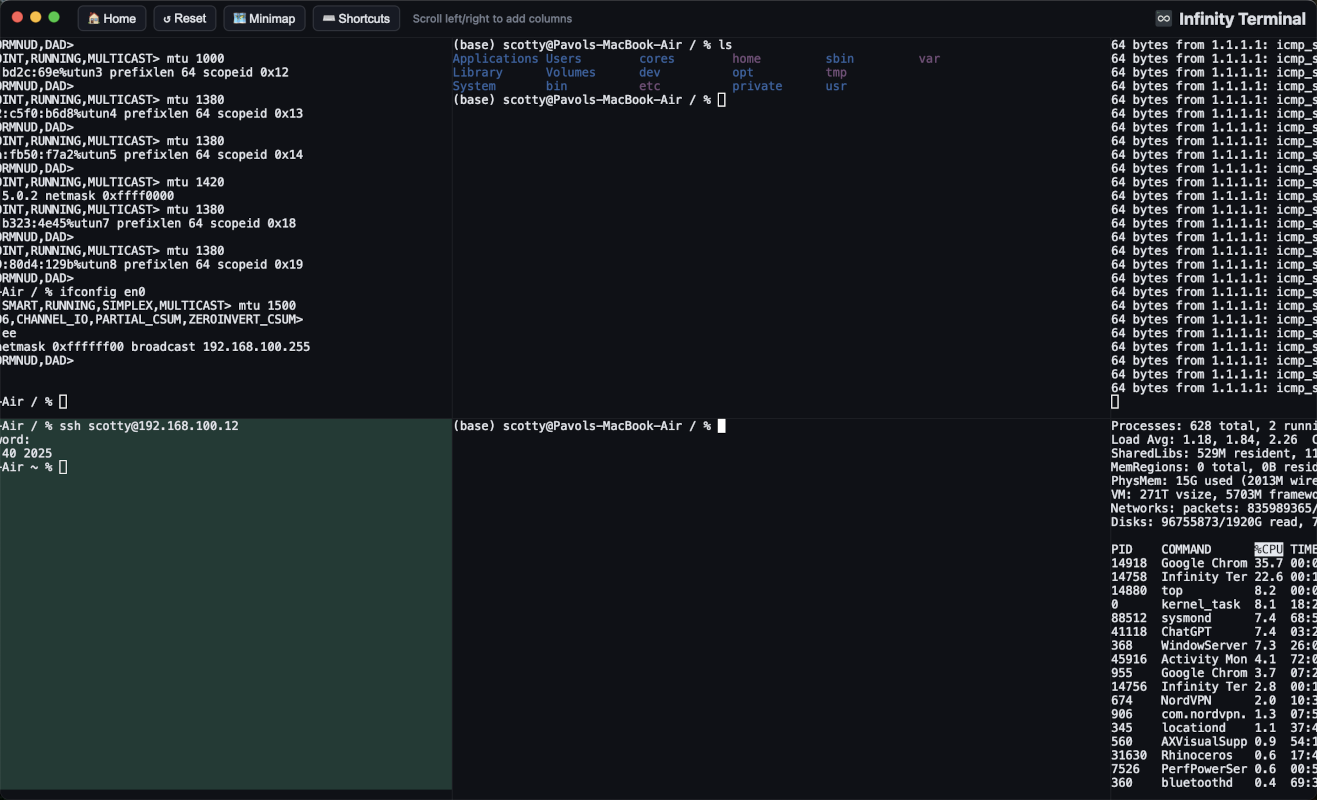Click the highlighted %CPU column header

pyautogui.click(x=1268, y=549)
